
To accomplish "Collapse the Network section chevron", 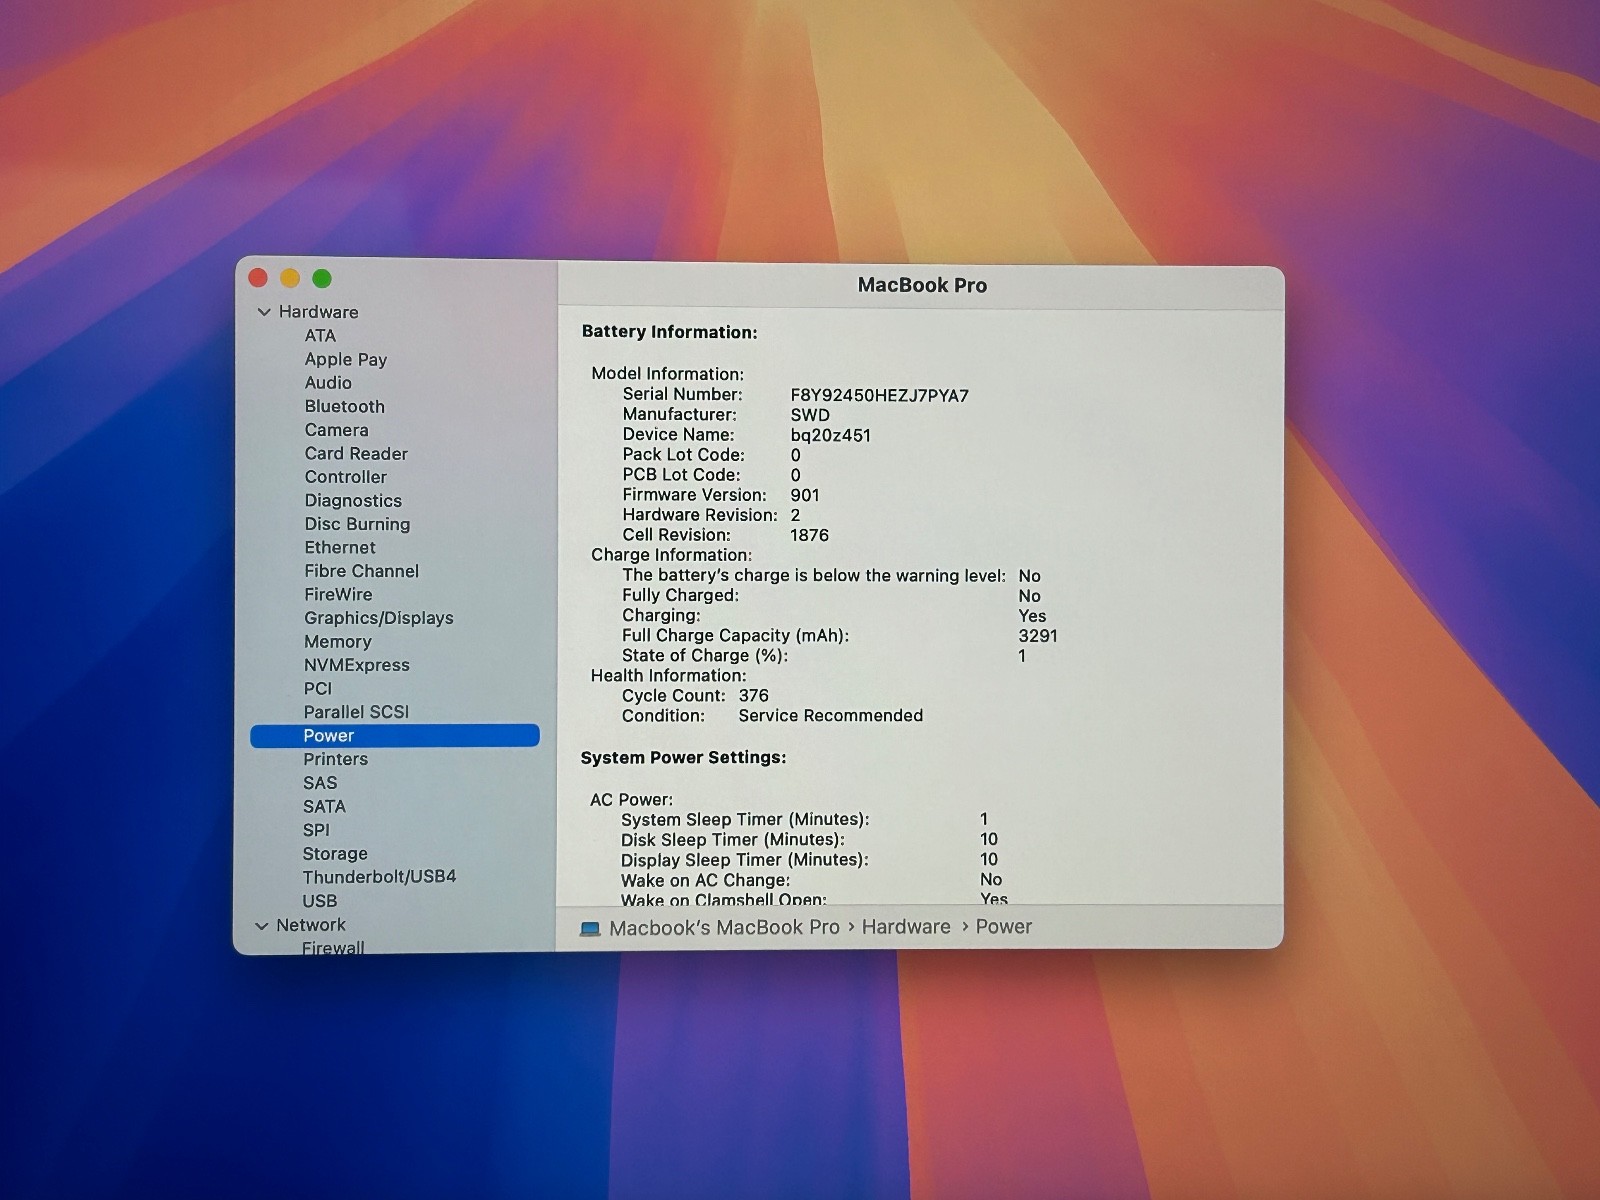I will (262, 926).
